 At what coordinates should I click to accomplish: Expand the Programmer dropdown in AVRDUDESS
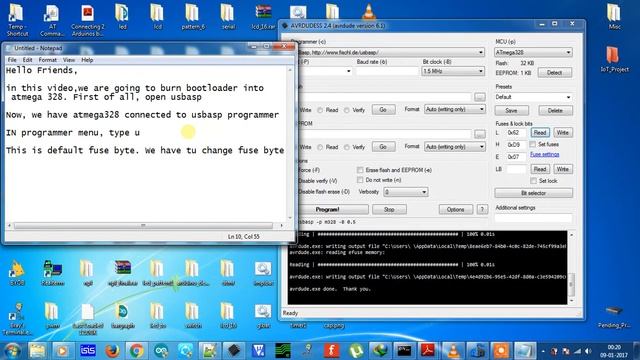(480, 53)
